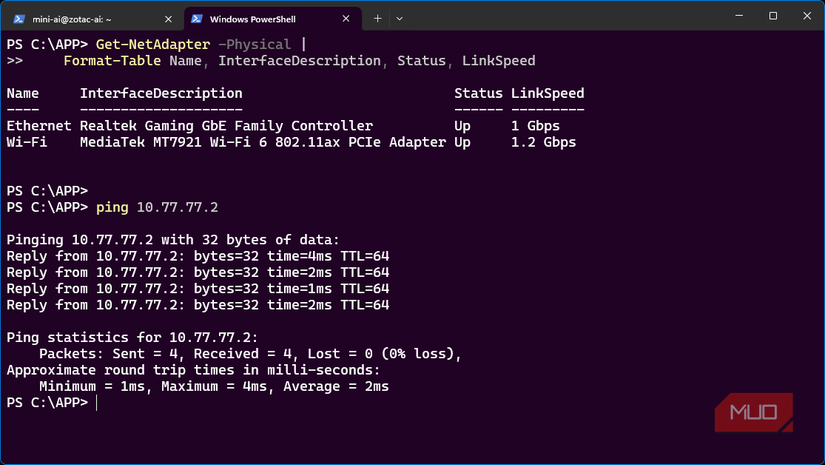
Task: Click the InterfaceDescription column header
Action: click(x=161, y=93)
